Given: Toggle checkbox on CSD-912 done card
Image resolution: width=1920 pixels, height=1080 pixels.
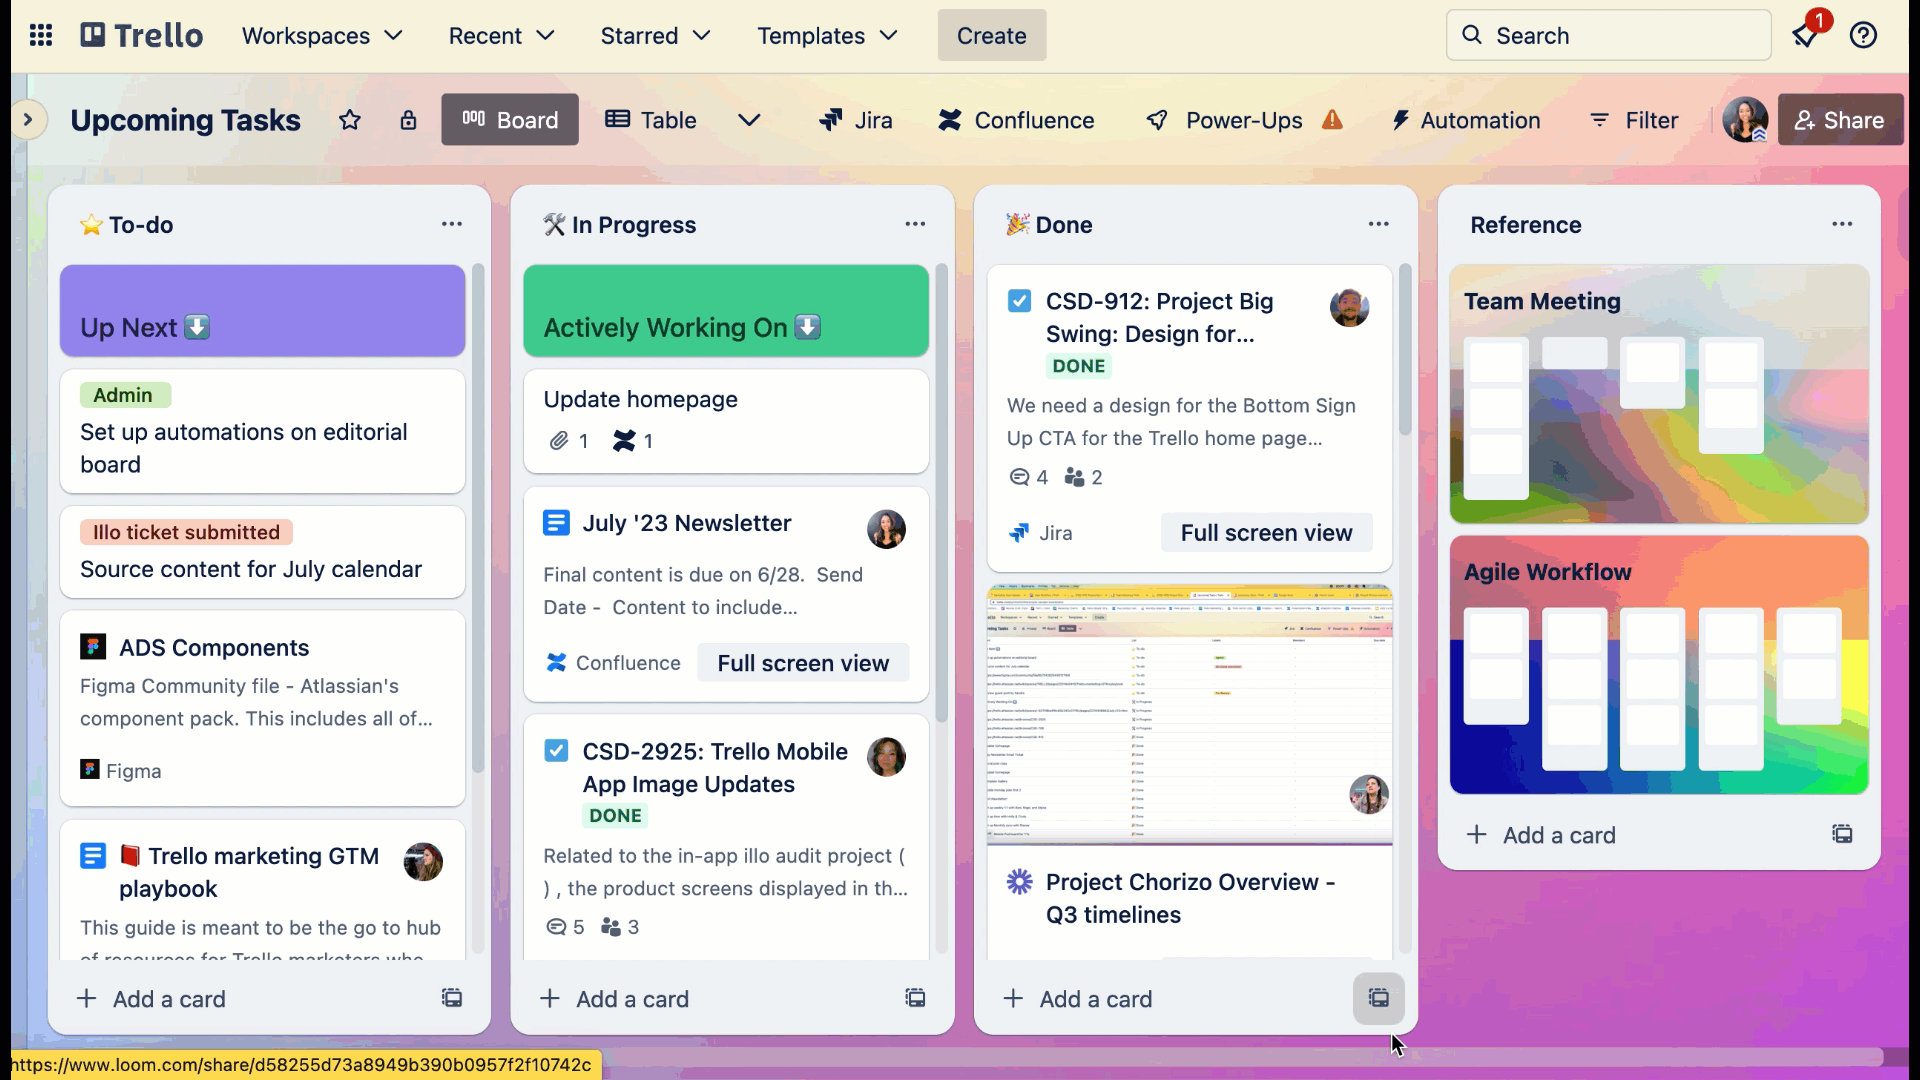Looking at the screenshot, I should tap(1019, 301).
